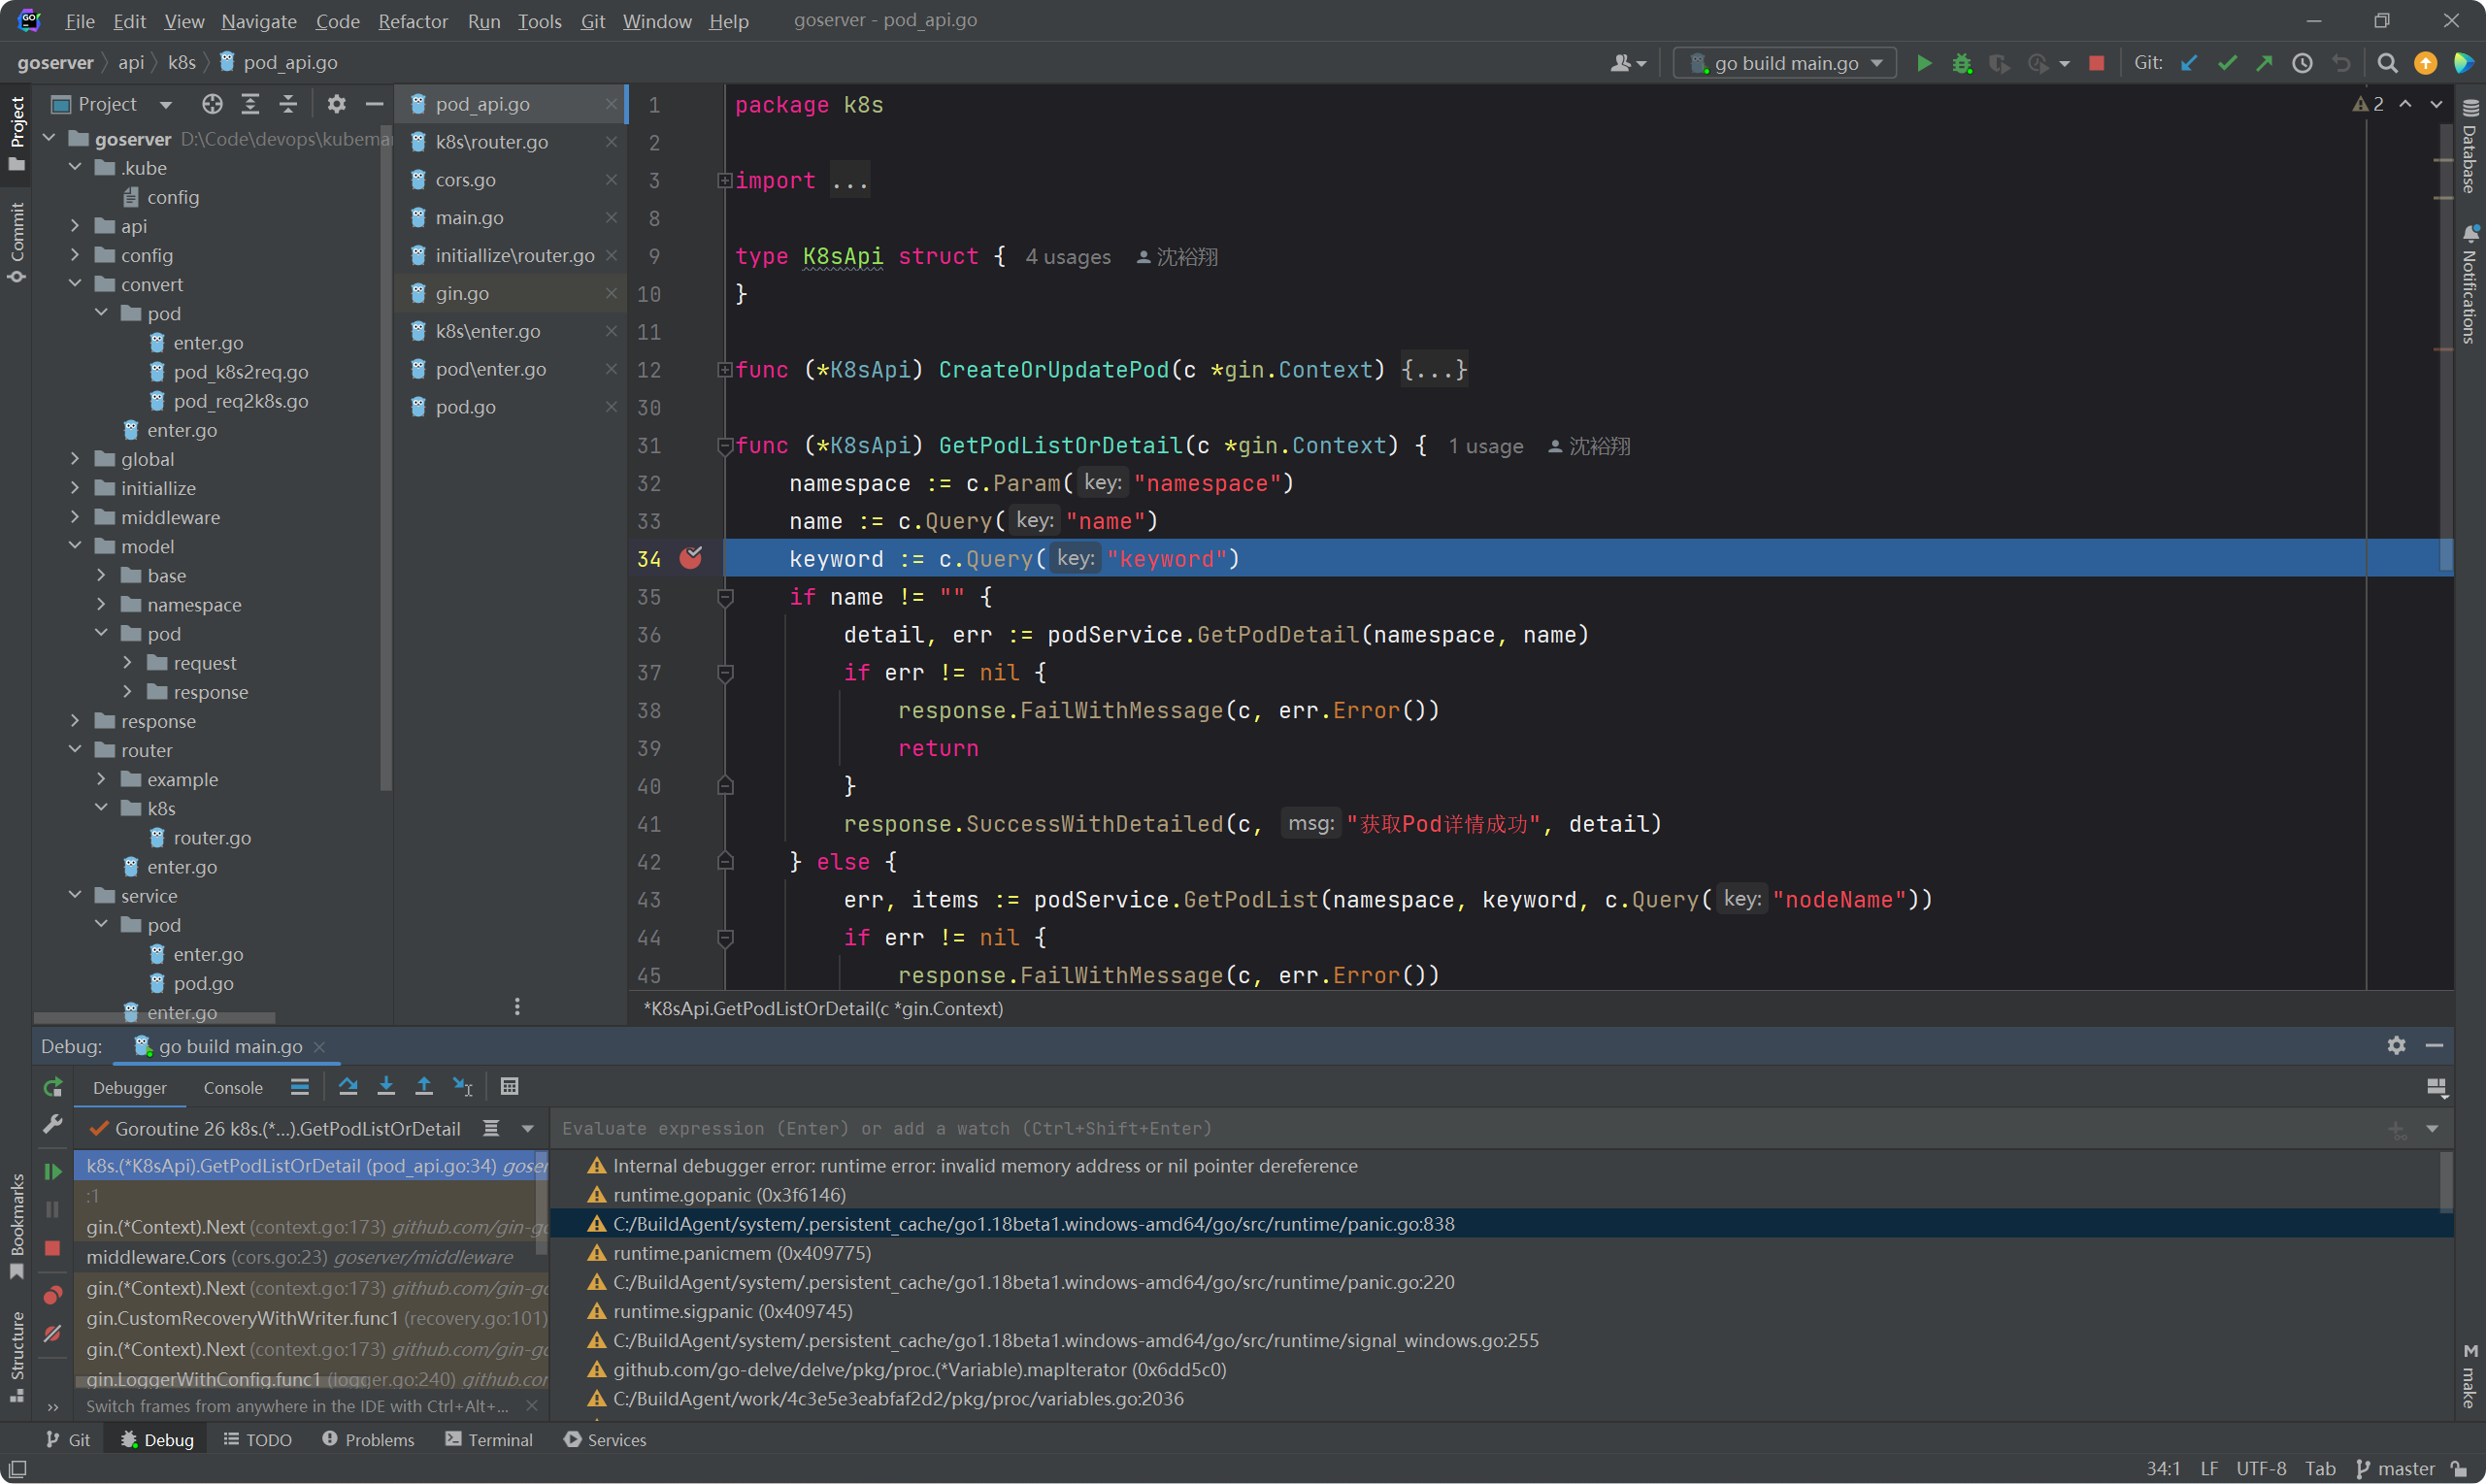Step over in debugger toolbar
Screen dimensions: 2486x1484
pos(348,1086)
